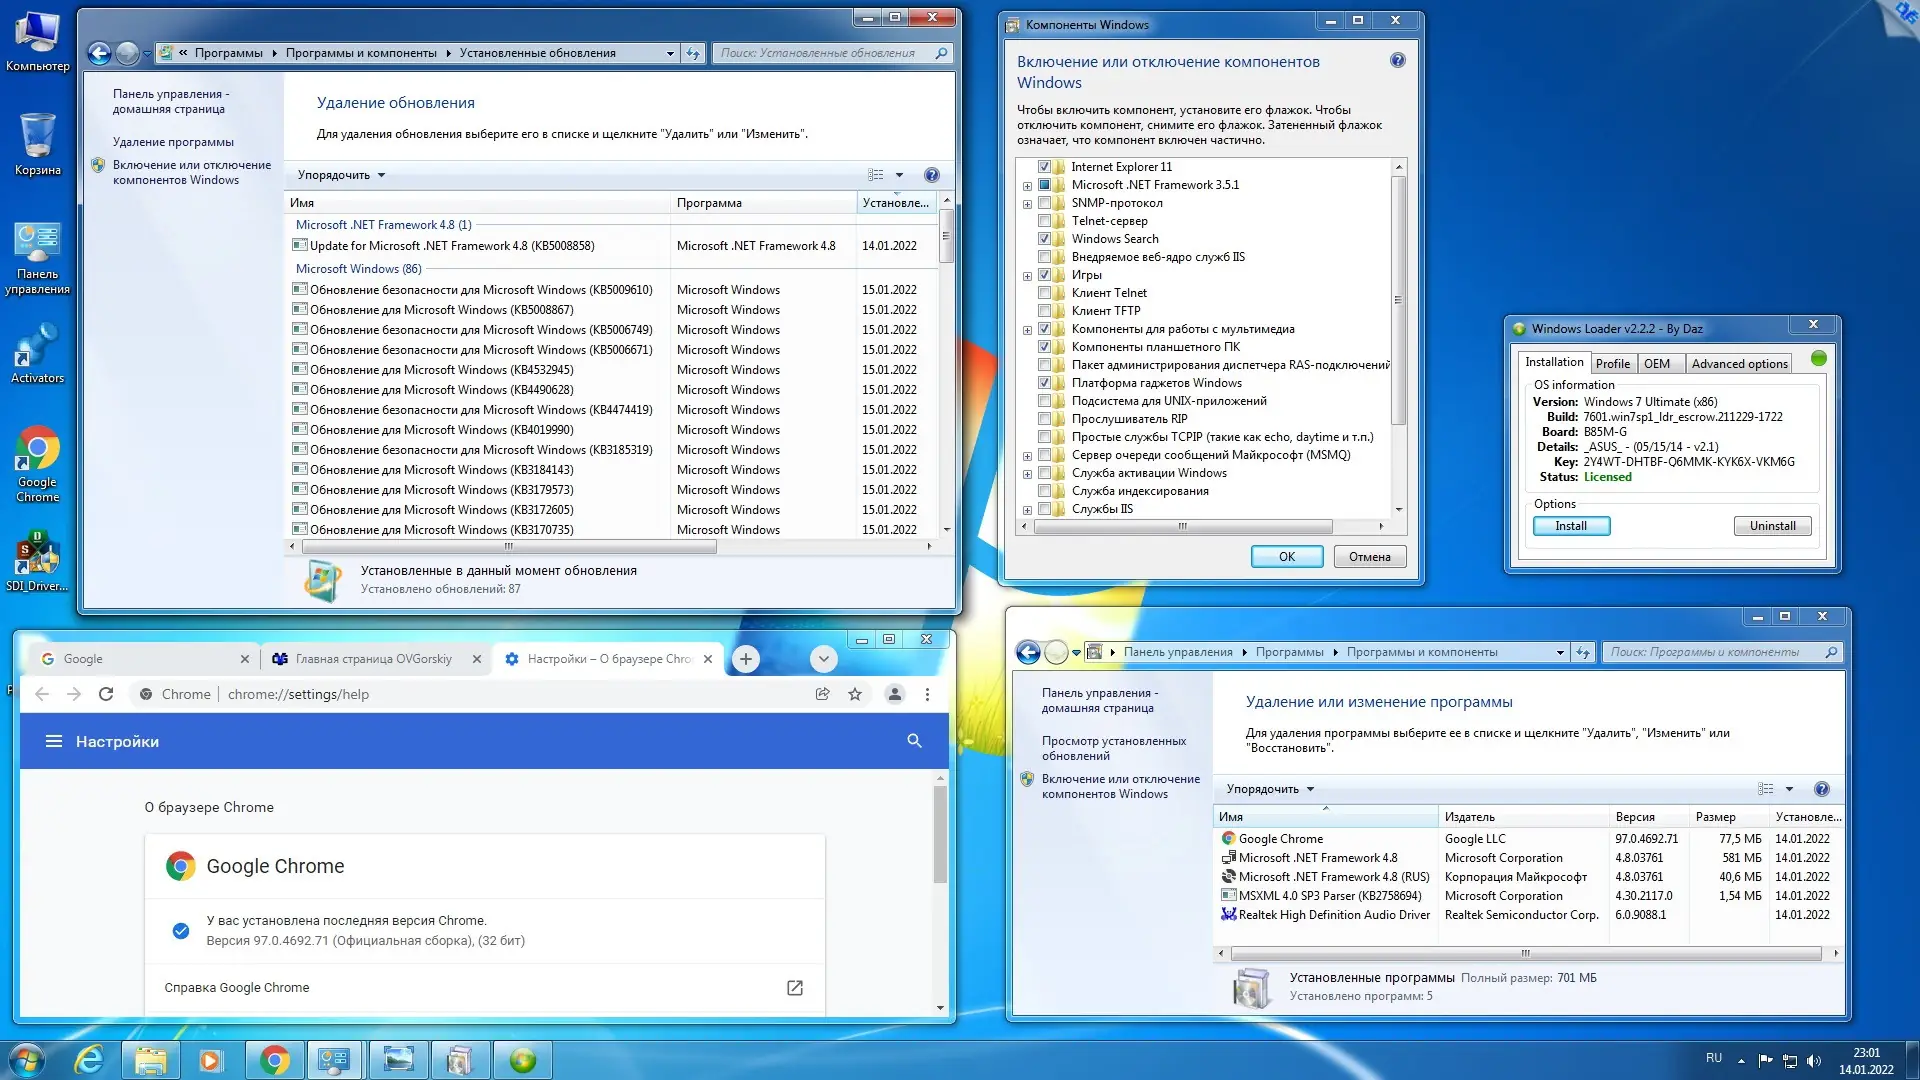Open Chrome's three-dot menu
The height and width of the screenshot is (1080, 1920).
927,693
